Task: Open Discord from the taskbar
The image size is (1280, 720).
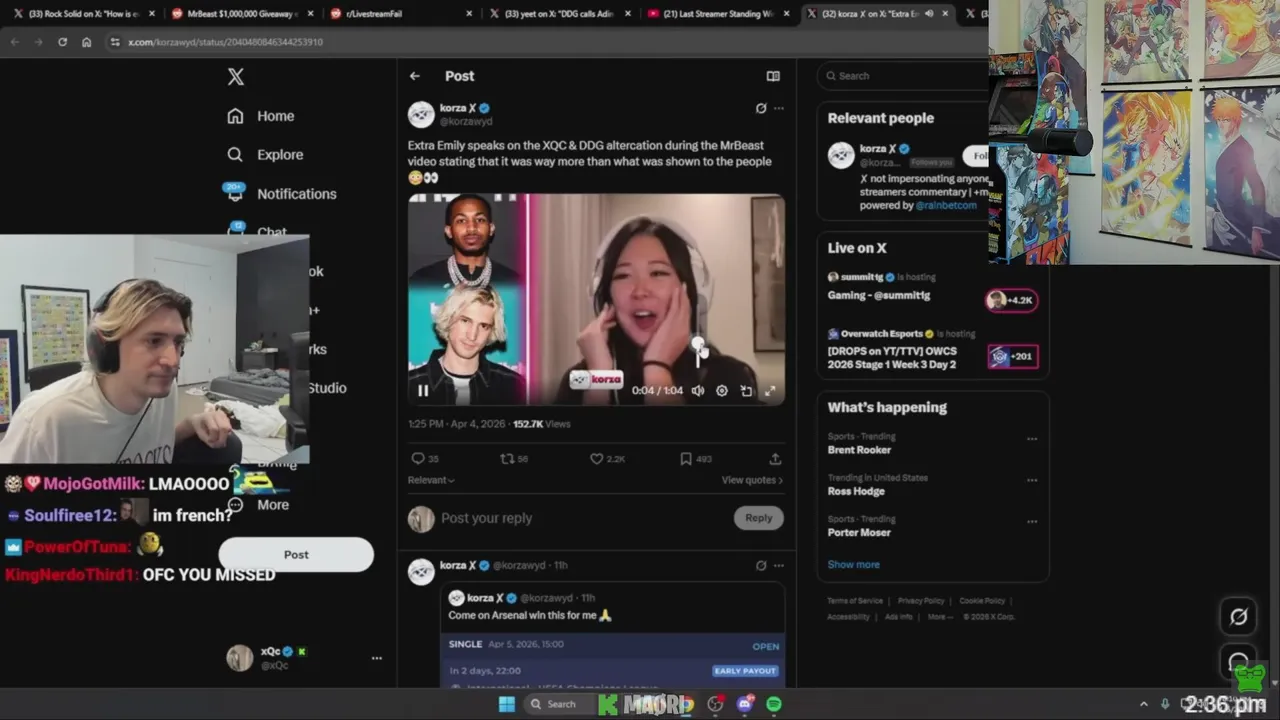Action: pyautogui.click(x=745, y=704)
